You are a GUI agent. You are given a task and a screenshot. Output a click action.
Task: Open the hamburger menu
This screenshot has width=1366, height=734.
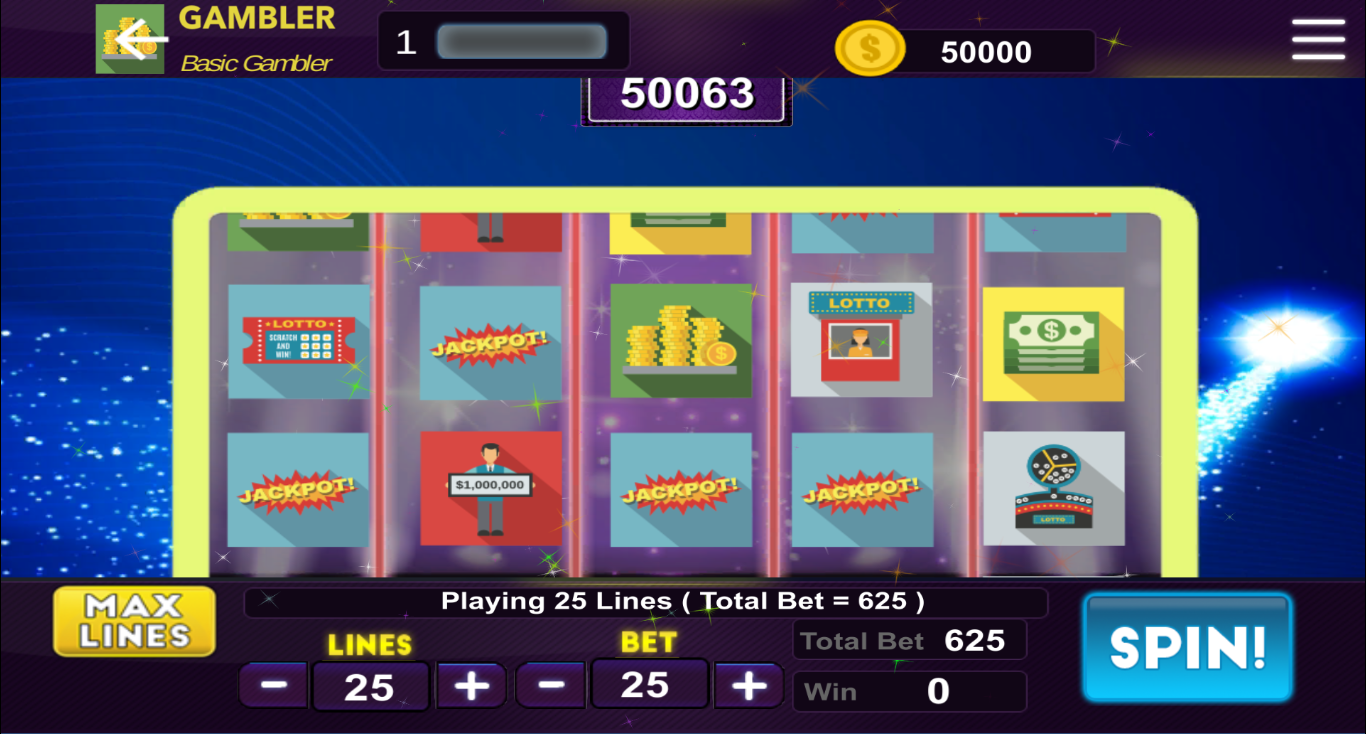click(1318, 40)
